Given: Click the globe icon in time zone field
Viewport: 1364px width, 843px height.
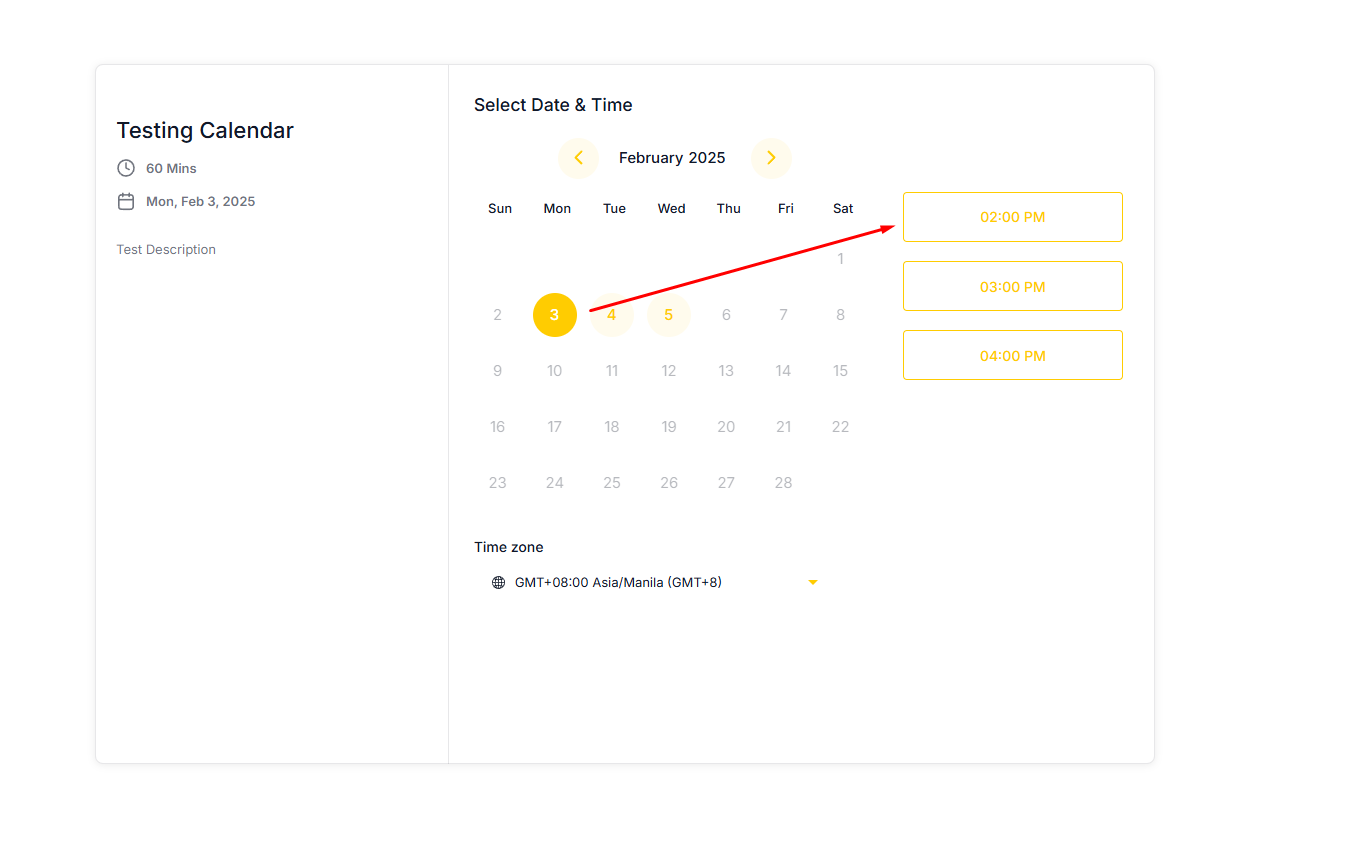Looking at the screenshot, I should [x=498, y=583].
